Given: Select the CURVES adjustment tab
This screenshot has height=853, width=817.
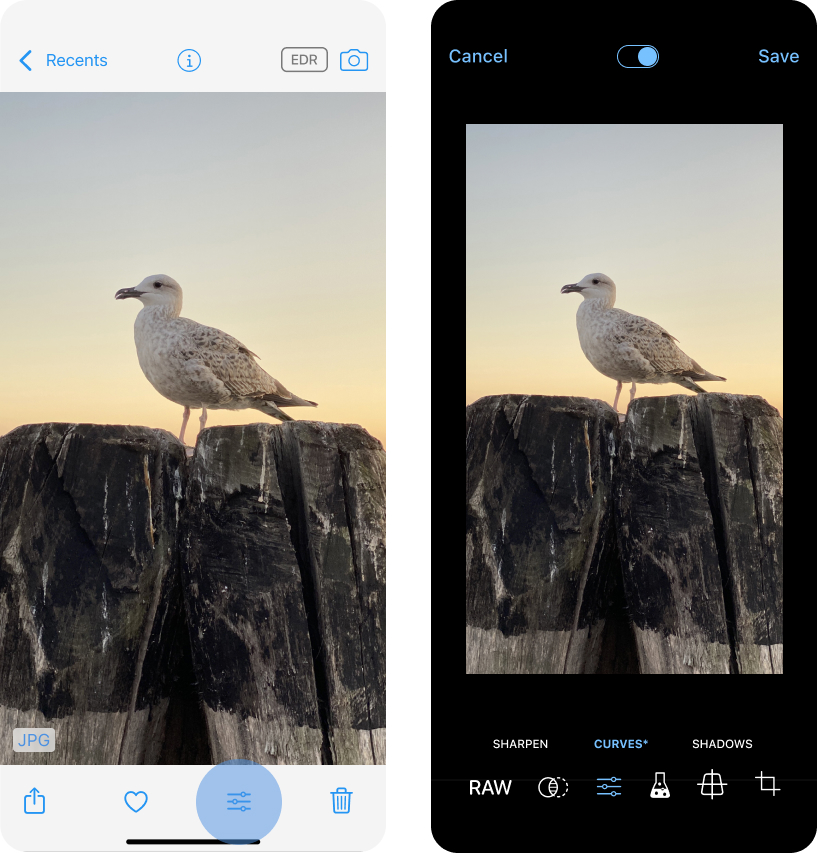Looking at the screenshot, I should pyautogui.click(x=621, y=744).
